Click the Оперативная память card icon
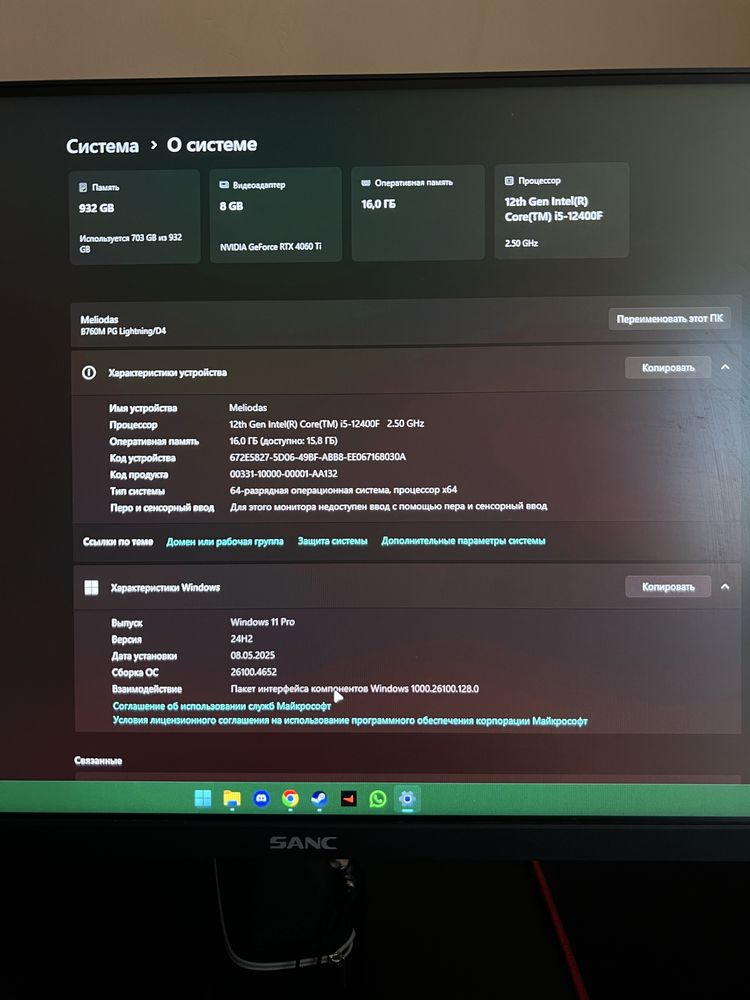Screen dimensions: 750x1000 [366, 182]
